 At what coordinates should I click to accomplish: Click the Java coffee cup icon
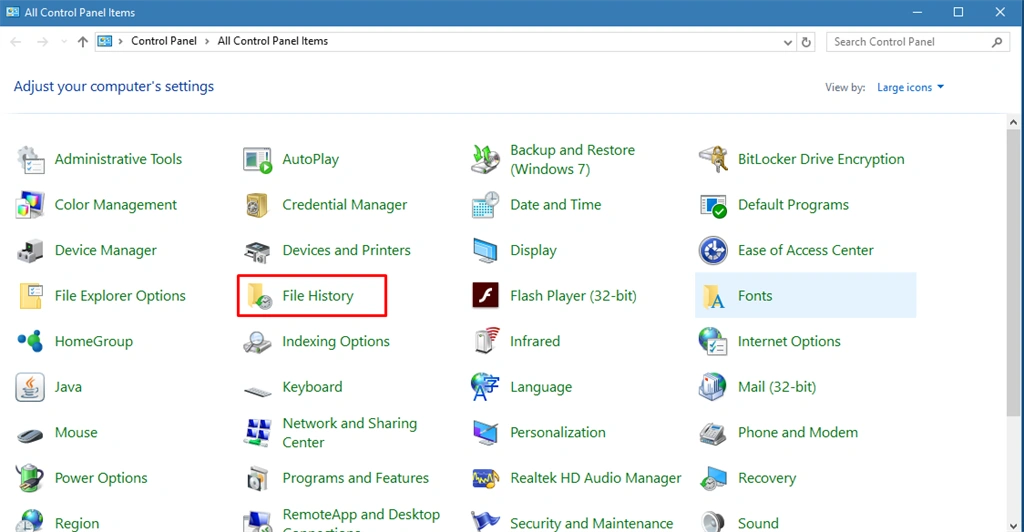pyautogui.click(x=30, y=387)
